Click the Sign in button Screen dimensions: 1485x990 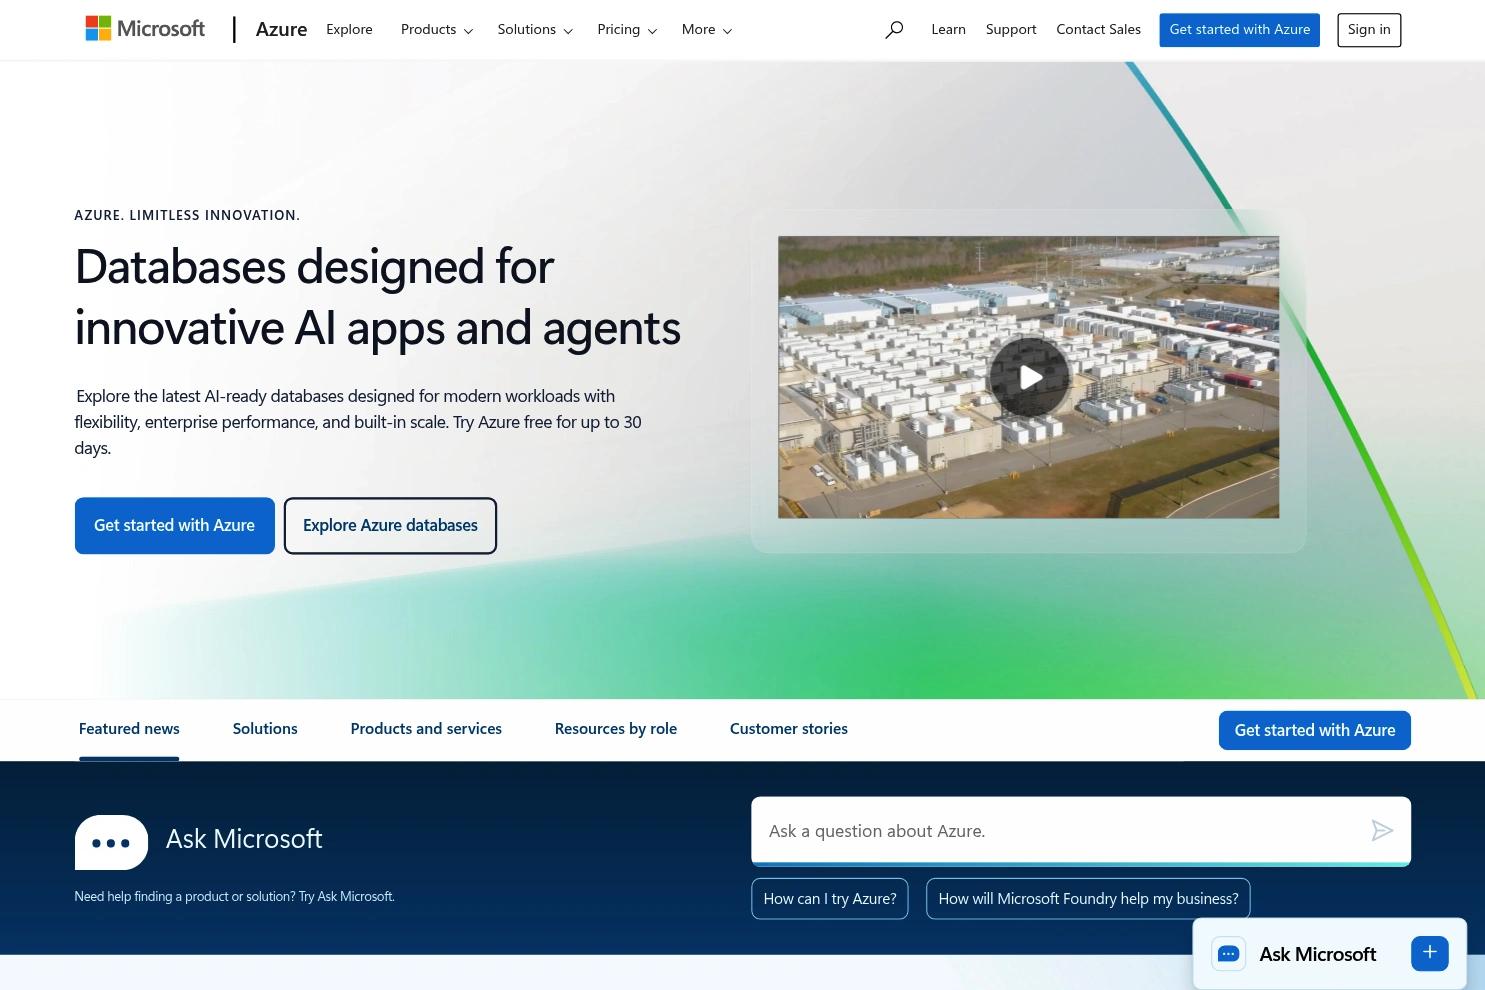pyautogui.click(x=1369, y=30)
